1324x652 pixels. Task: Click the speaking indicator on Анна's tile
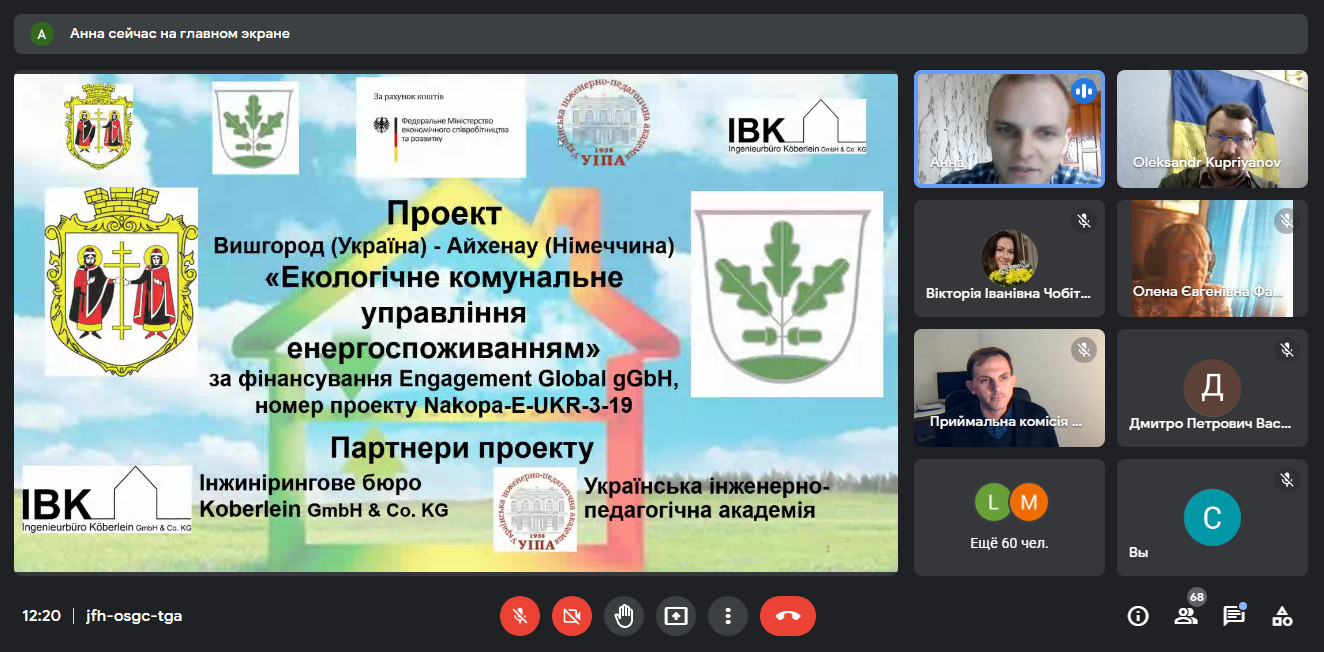pyautogui.click(x=1083, y=91)
